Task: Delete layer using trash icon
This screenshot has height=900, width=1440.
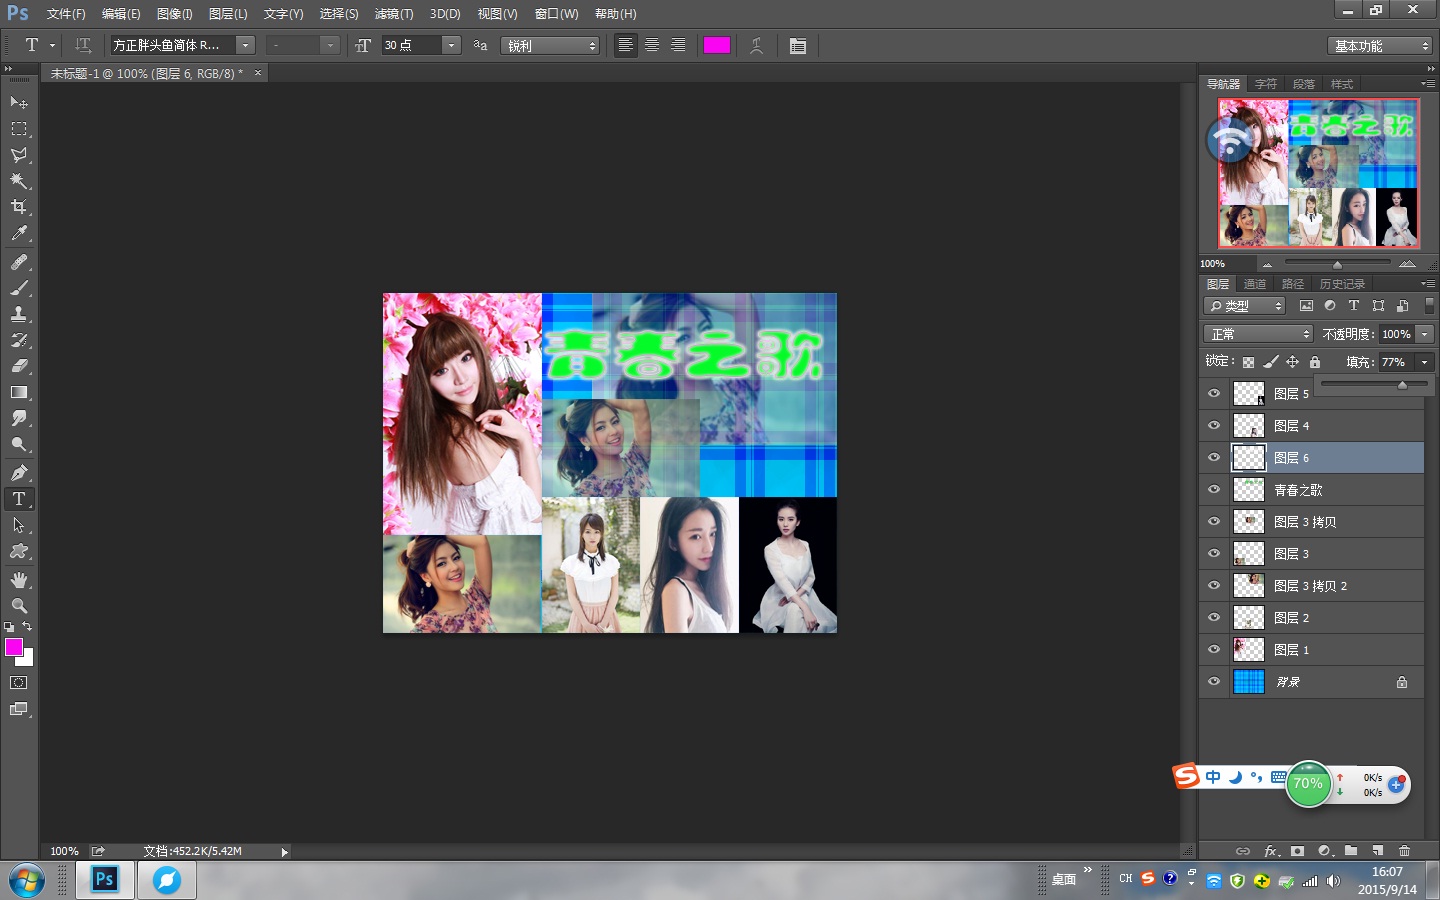Action: (x=1404, y=851)
